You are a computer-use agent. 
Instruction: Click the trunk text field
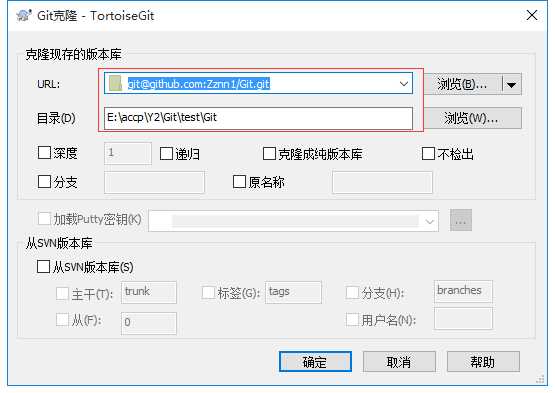(149, 292)
